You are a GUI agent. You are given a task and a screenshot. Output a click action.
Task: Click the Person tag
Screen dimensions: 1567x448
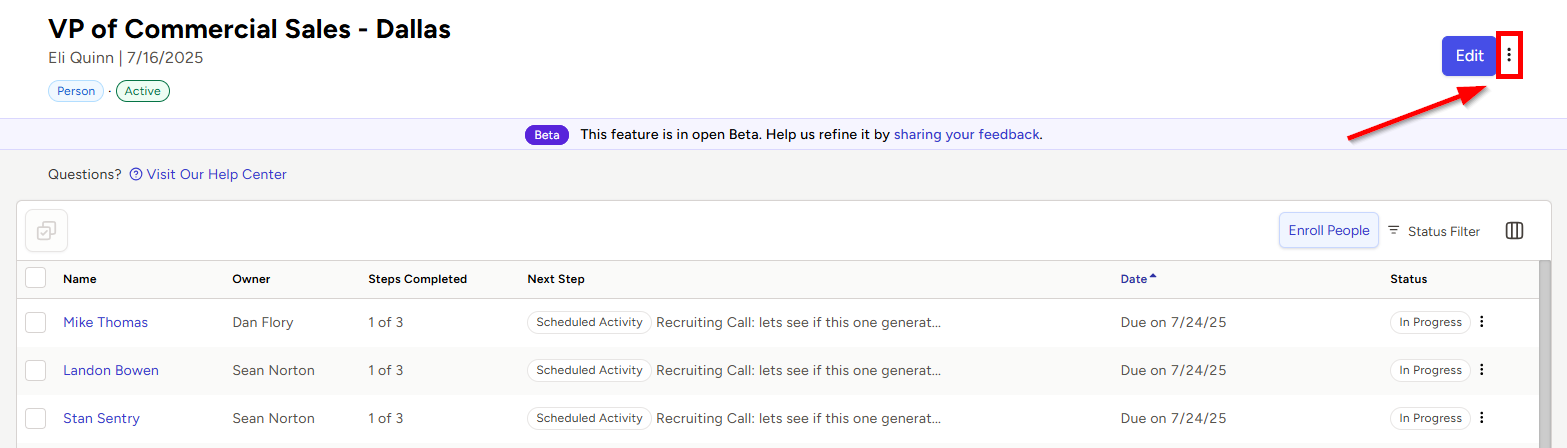76,91
